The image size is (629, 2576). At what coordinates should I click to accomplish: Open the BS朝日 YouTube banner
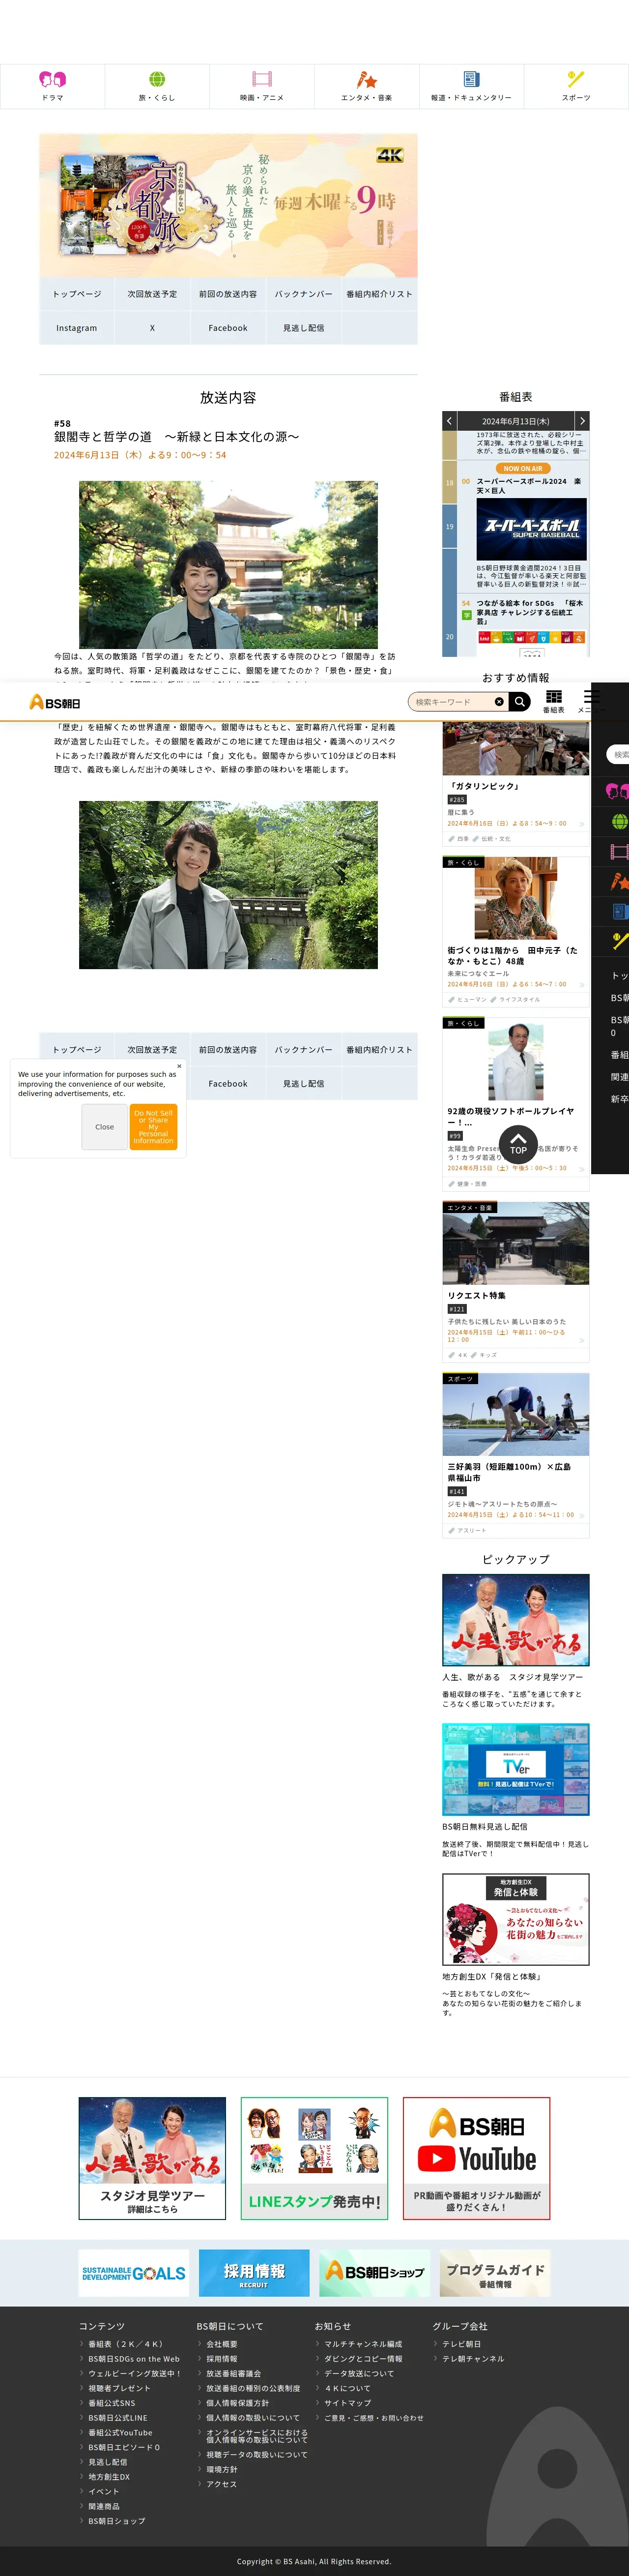[476, 2158]
